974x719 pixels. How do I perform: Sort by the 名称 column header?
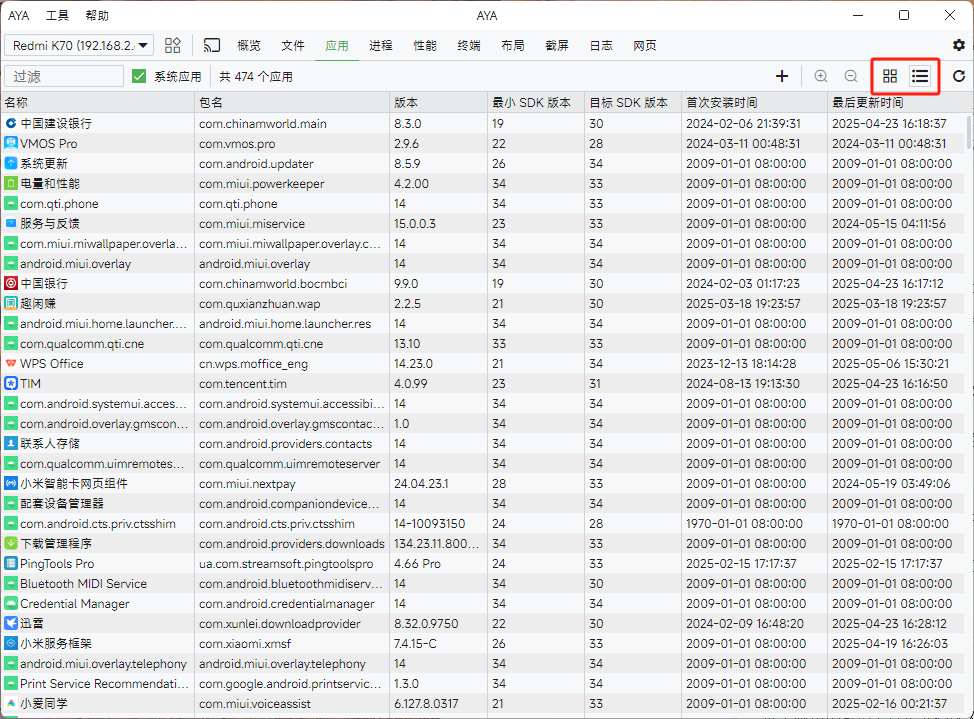pyautogui.click(x=98, y=103)
